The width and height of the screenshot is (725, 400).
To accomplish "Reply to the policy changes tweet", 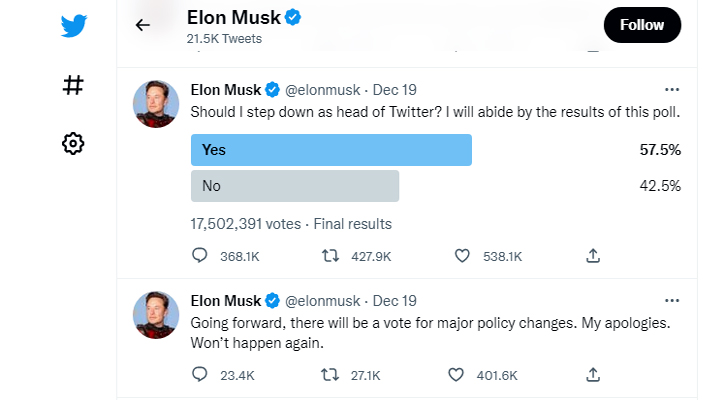I will 200,374.
